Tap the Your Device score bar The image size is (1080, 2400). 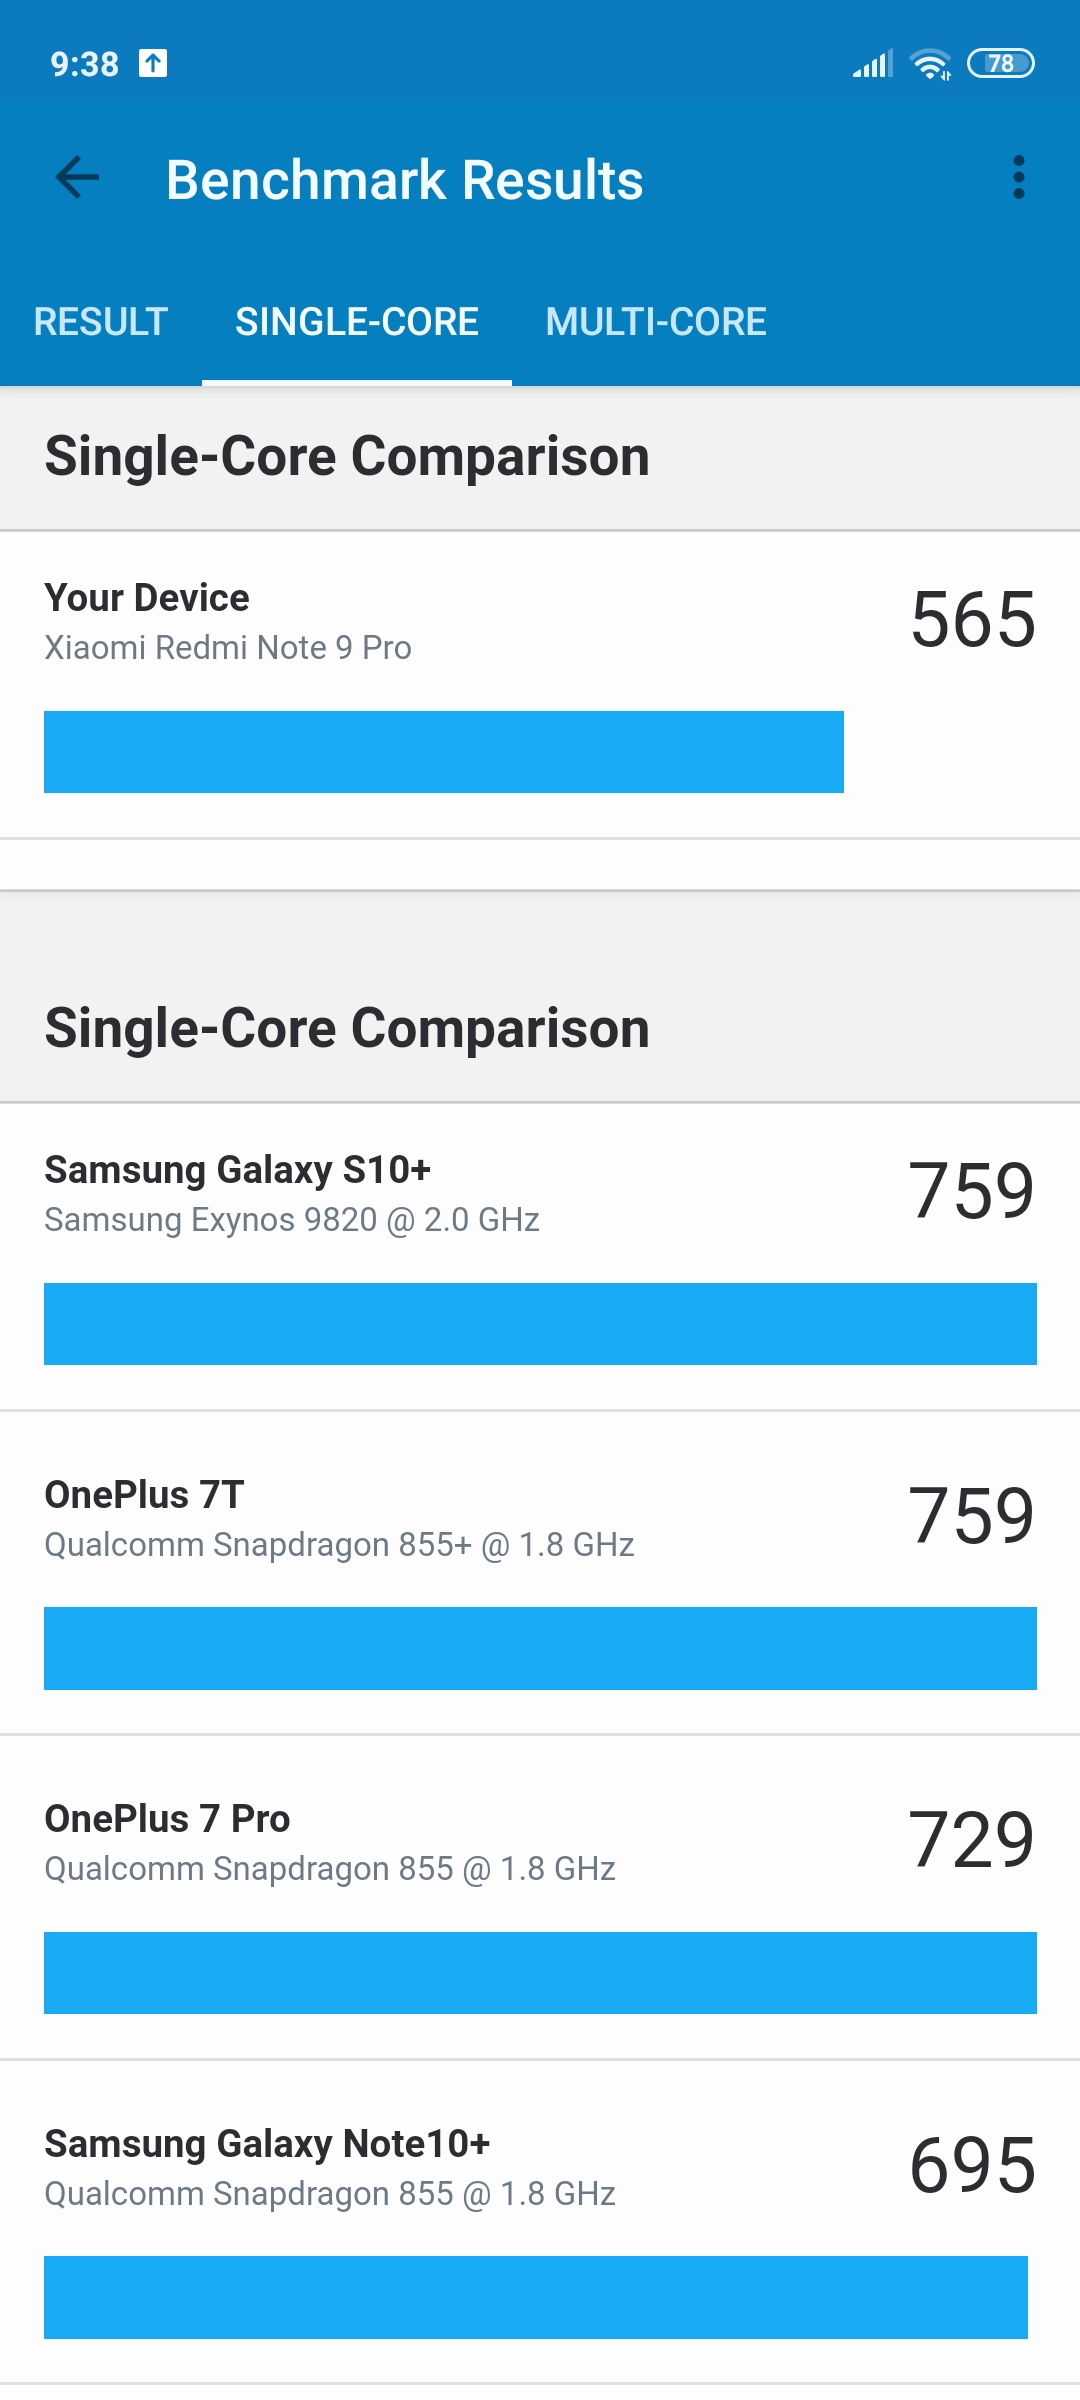[x=444, y=752]
